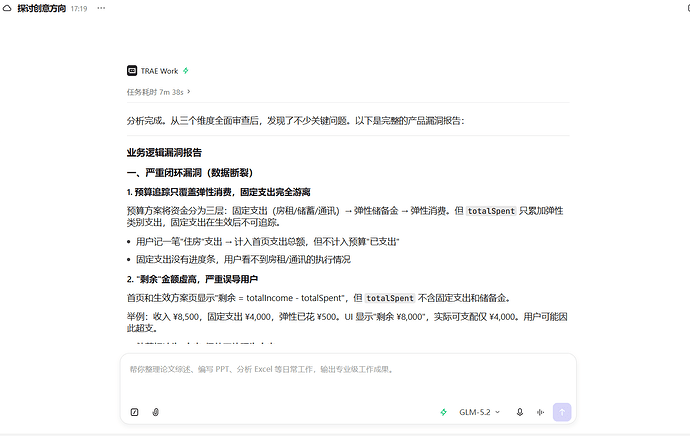Image resolution: width=690 pixels, height=436 pixels.
Task: Expand the task duration 7m 38s details
Action: [x=158, y=92]
